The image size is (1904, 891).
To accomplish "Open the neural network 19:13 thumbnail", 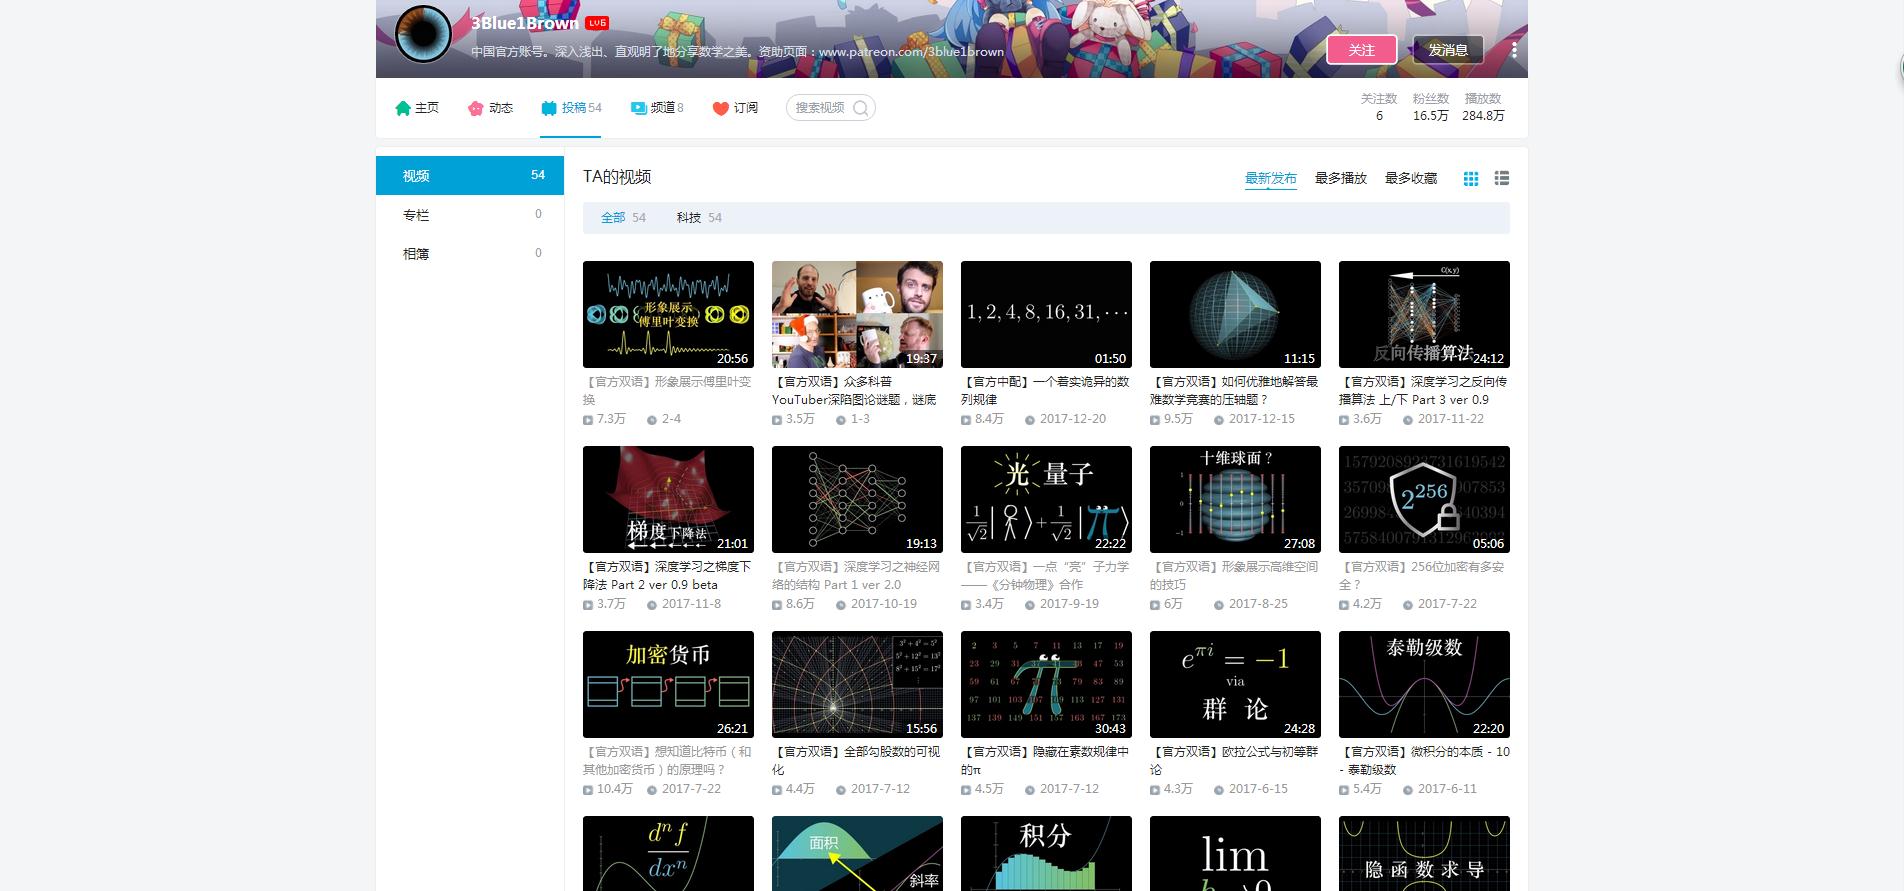I will coord(857,499).
